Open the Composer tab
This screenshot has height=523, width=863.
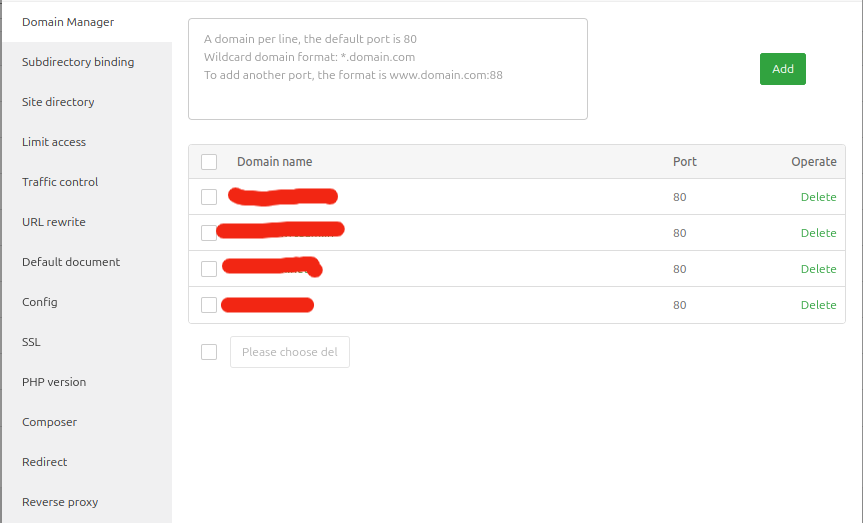pos(49,422)
